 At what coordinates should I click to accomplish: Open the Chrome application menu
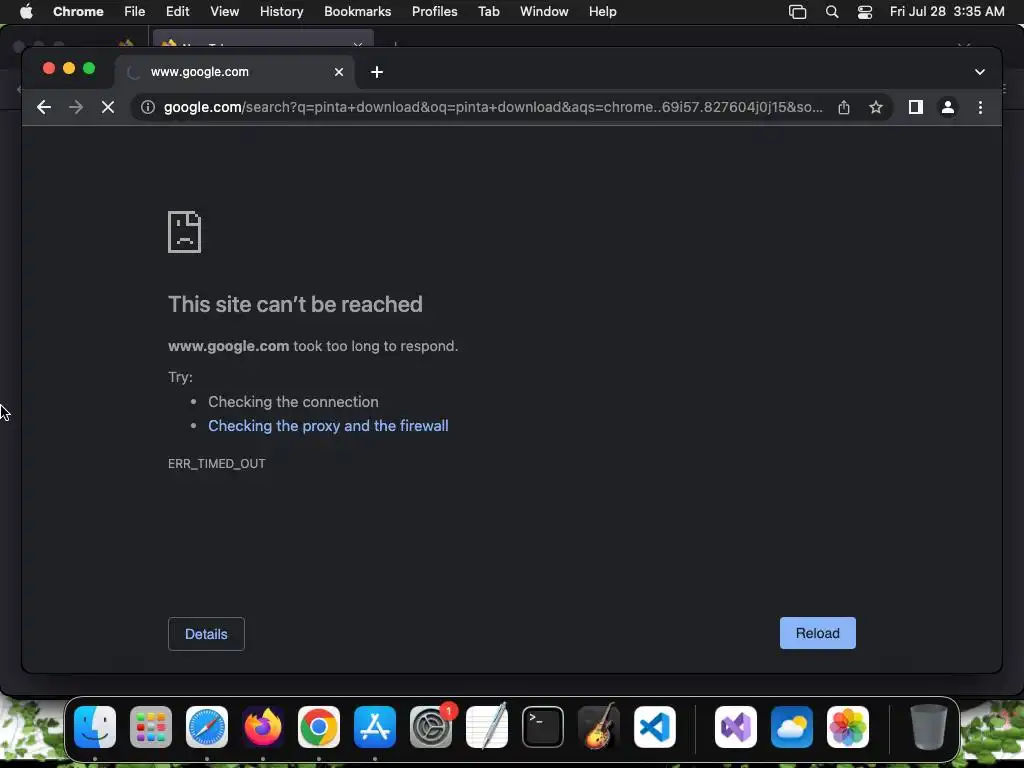(x=78, y=12)
